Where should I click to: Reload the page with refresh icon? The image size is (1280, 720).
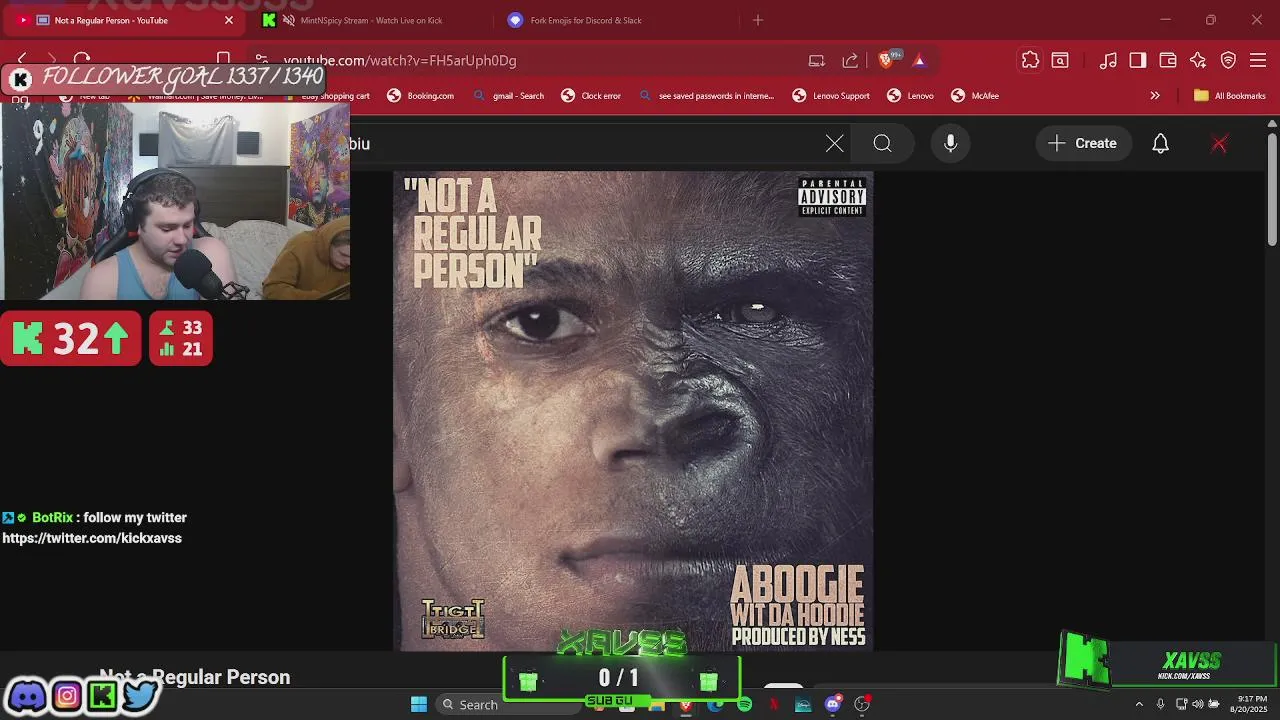pyautogui.click(x=82, y=60)
